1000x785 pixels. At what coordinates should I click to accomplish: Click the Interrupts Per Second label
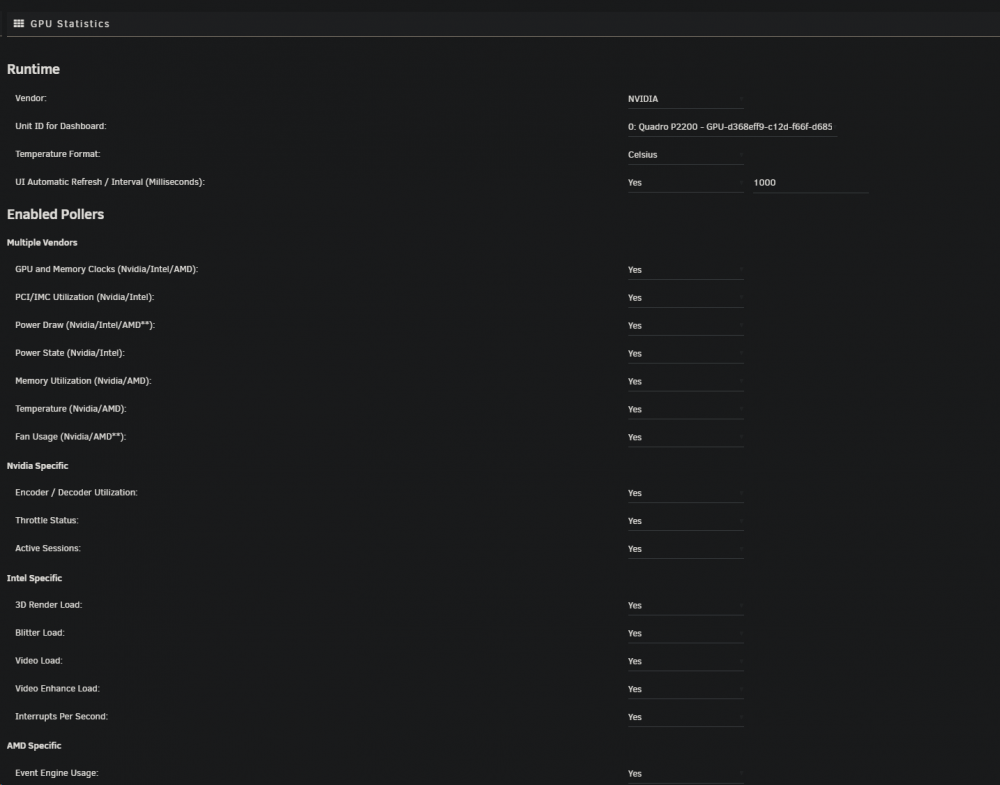pyautogui.click(x=61, y=717)
